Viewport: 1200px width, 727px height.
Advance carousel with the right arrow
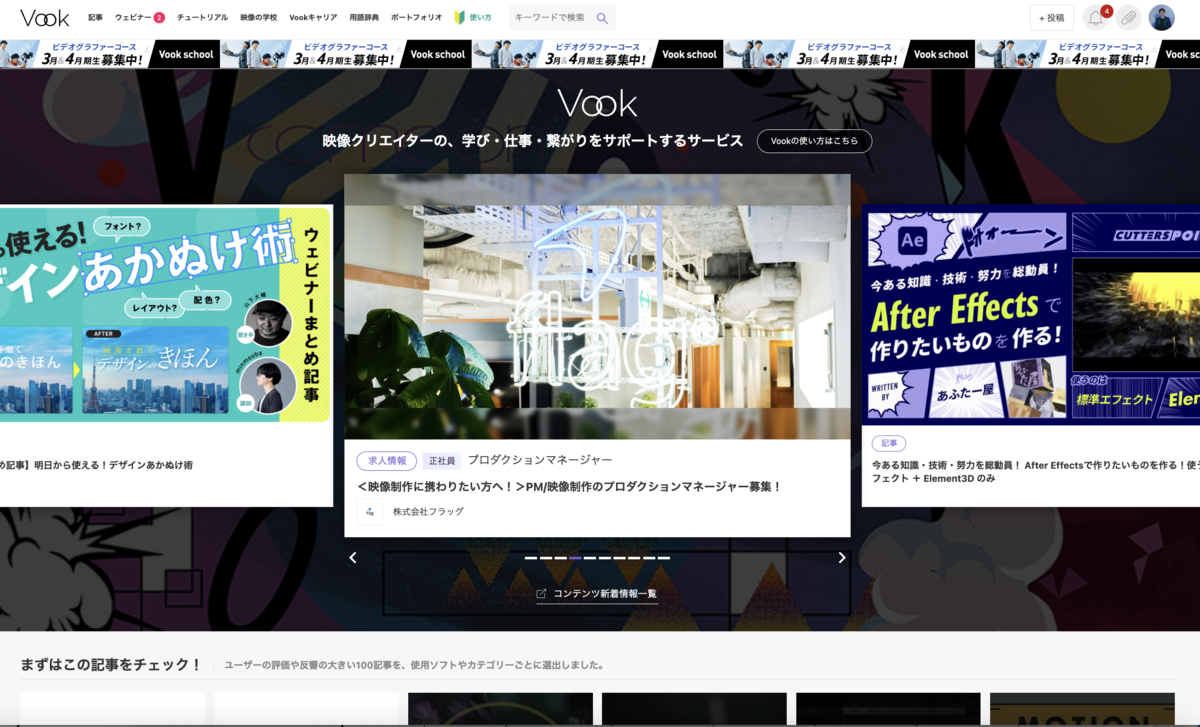841,558
